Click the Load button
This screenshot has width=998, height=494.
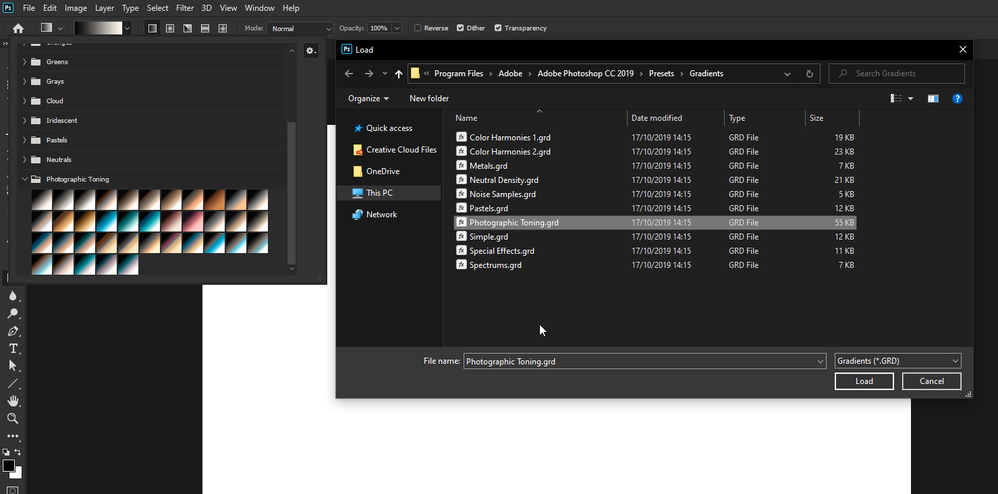864,381
